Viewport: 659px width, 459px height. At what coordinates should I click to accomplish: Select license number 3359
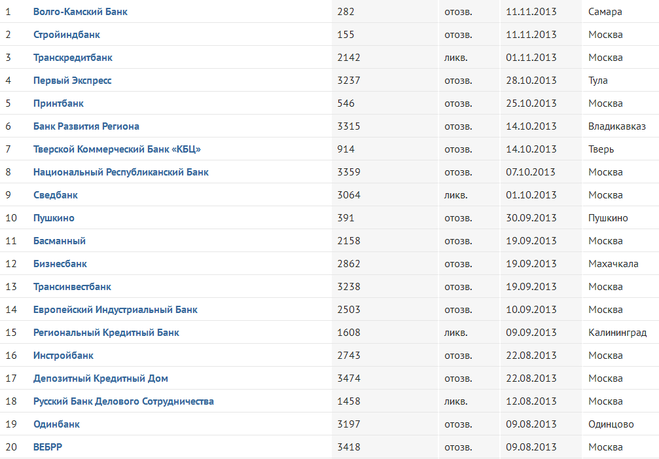pyautogui.click(x=348, y=172)
